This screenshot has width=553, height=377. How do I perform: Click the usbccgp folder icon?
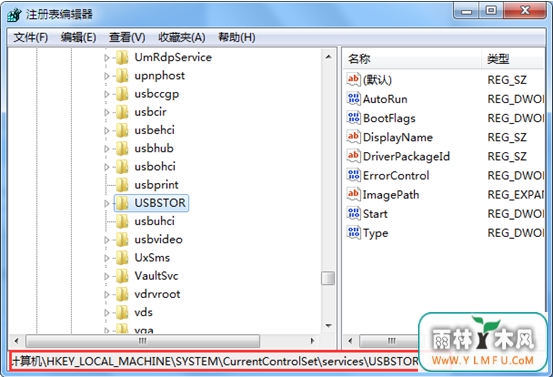(x=122, y=94)
